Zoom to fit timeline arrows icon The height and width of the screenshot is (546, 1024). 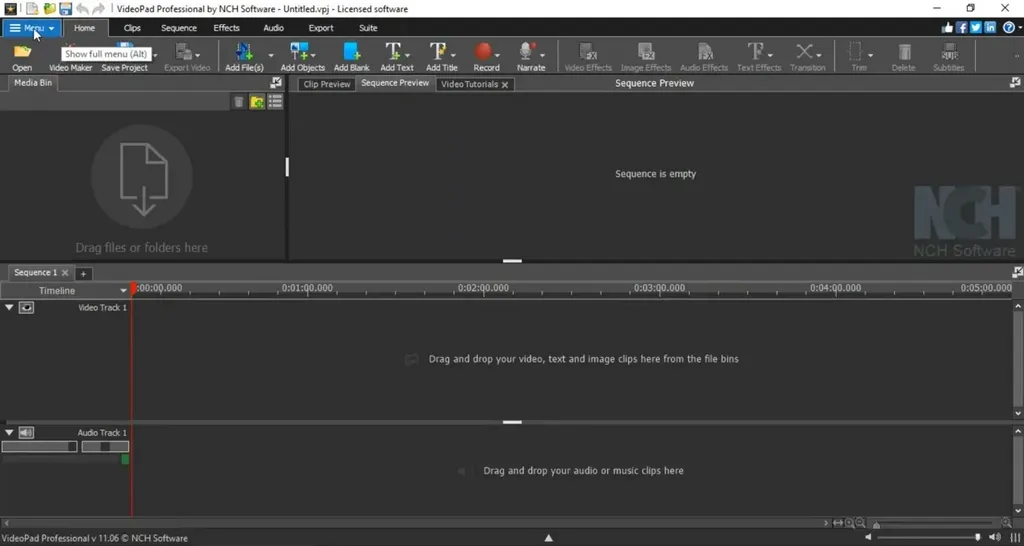pyautogui.click(x=838, y=523)
